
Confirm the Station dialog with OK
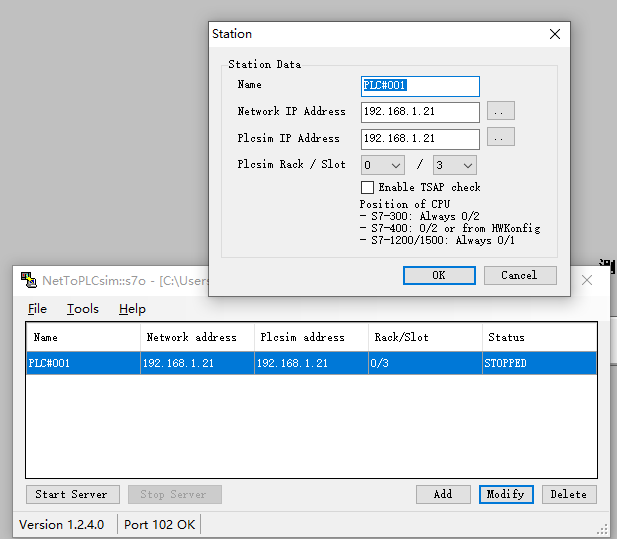pyautogui.click(x=439, y=275)
